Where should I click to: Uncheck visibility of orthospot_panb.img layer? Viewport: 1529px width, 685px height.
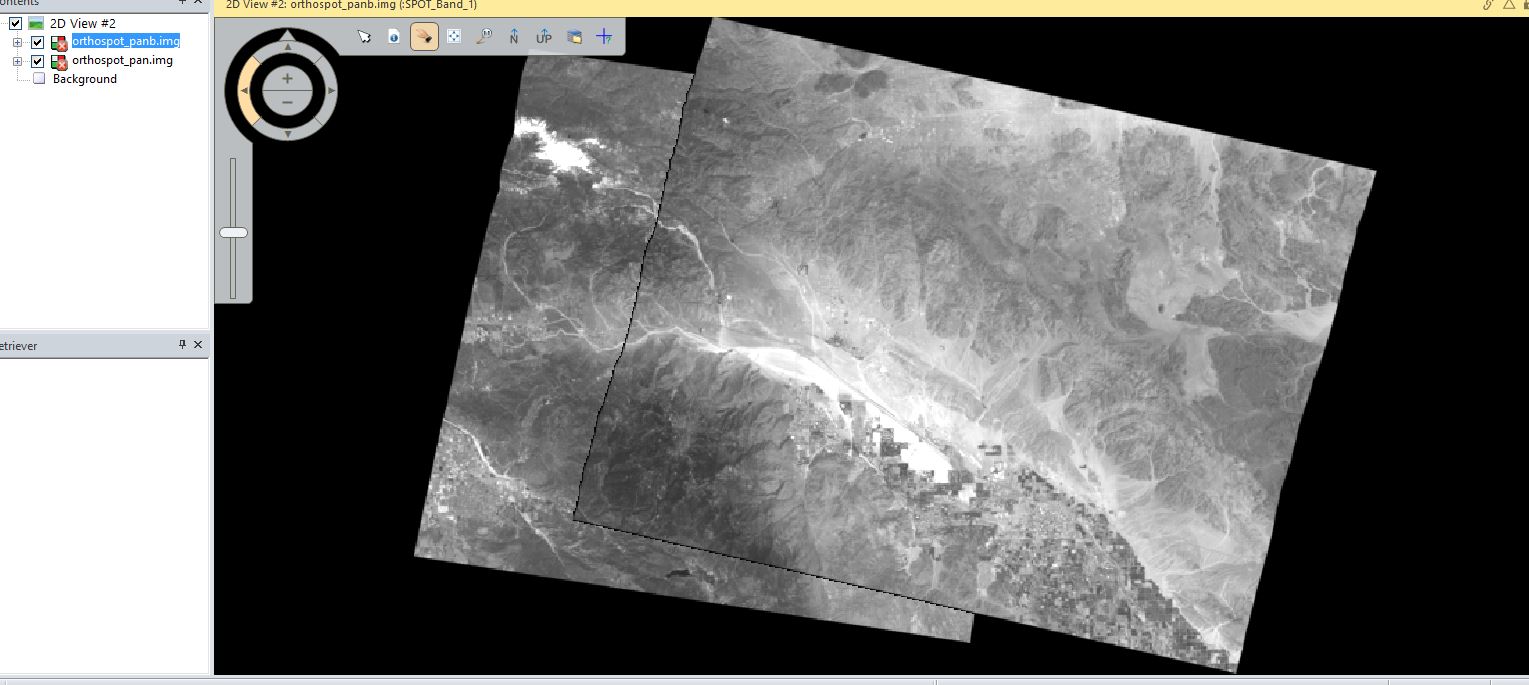(37, 42)
